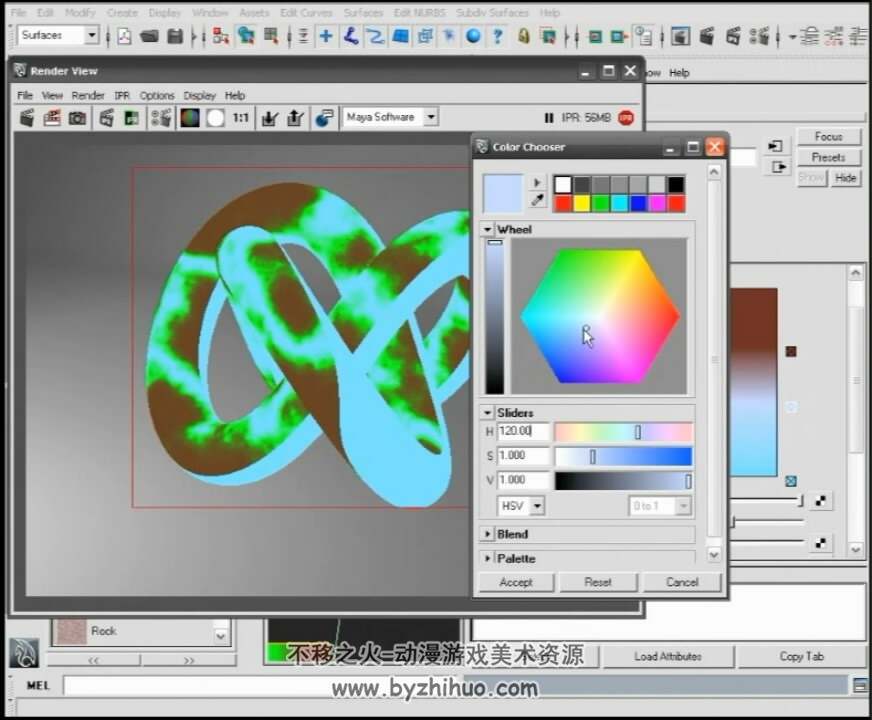Click the Focus button
Image resolution: width=872 pixels, height=720 pixels.
coord(829,136)
